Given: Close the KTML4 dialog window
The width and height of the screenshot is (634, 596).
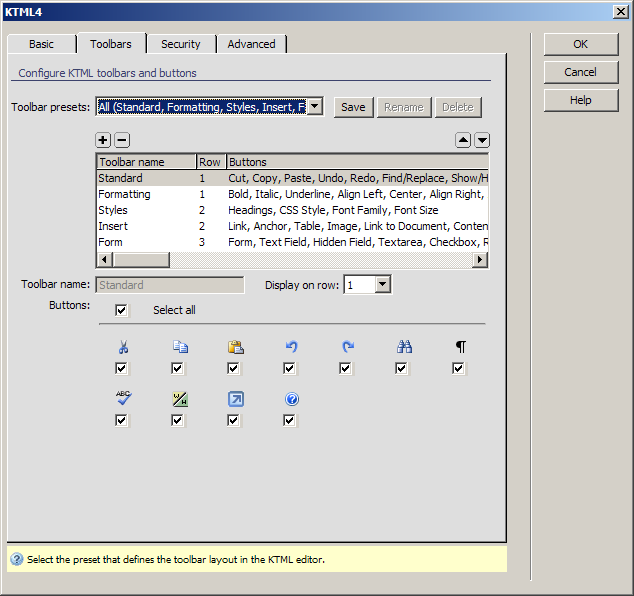Looking at the screenshot, I should pos(621,12).
